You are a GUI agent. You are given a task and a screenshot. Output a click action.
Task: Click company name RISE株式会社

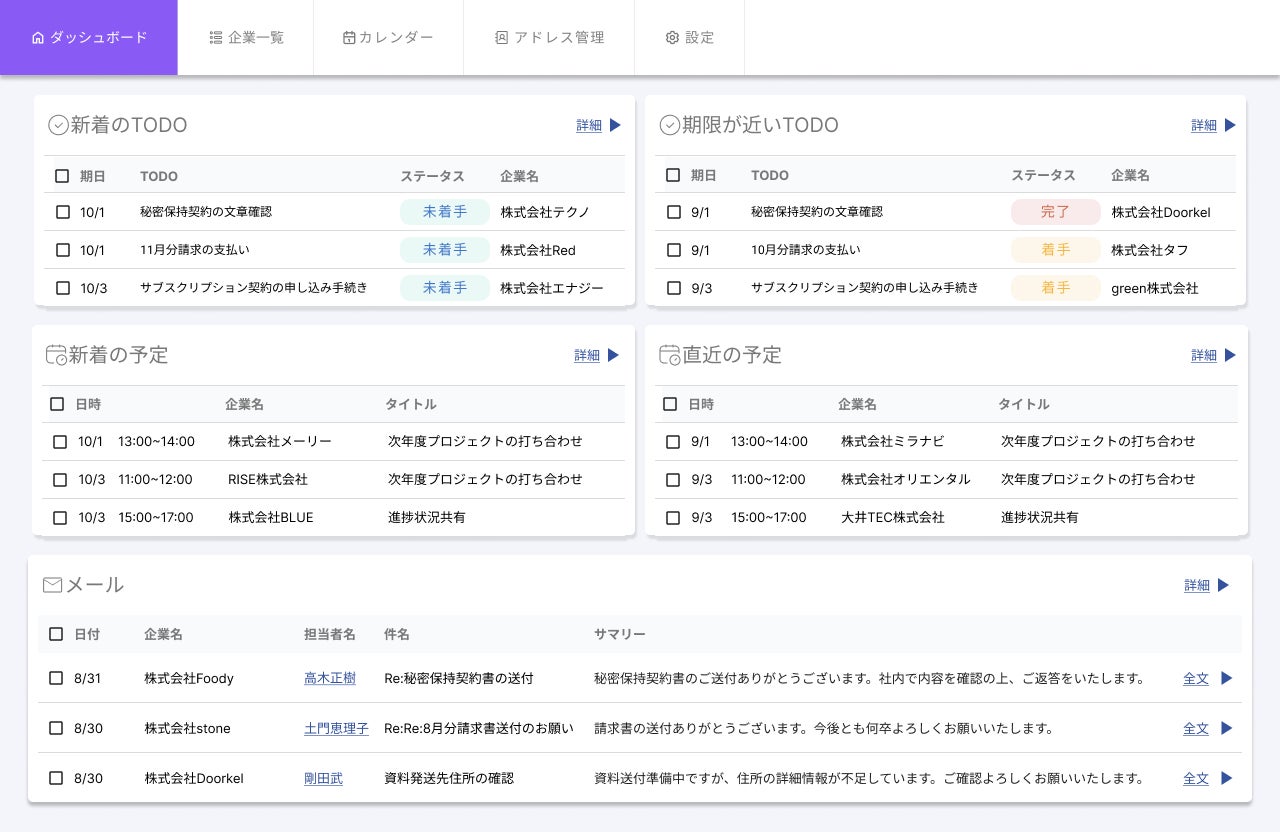268,480
